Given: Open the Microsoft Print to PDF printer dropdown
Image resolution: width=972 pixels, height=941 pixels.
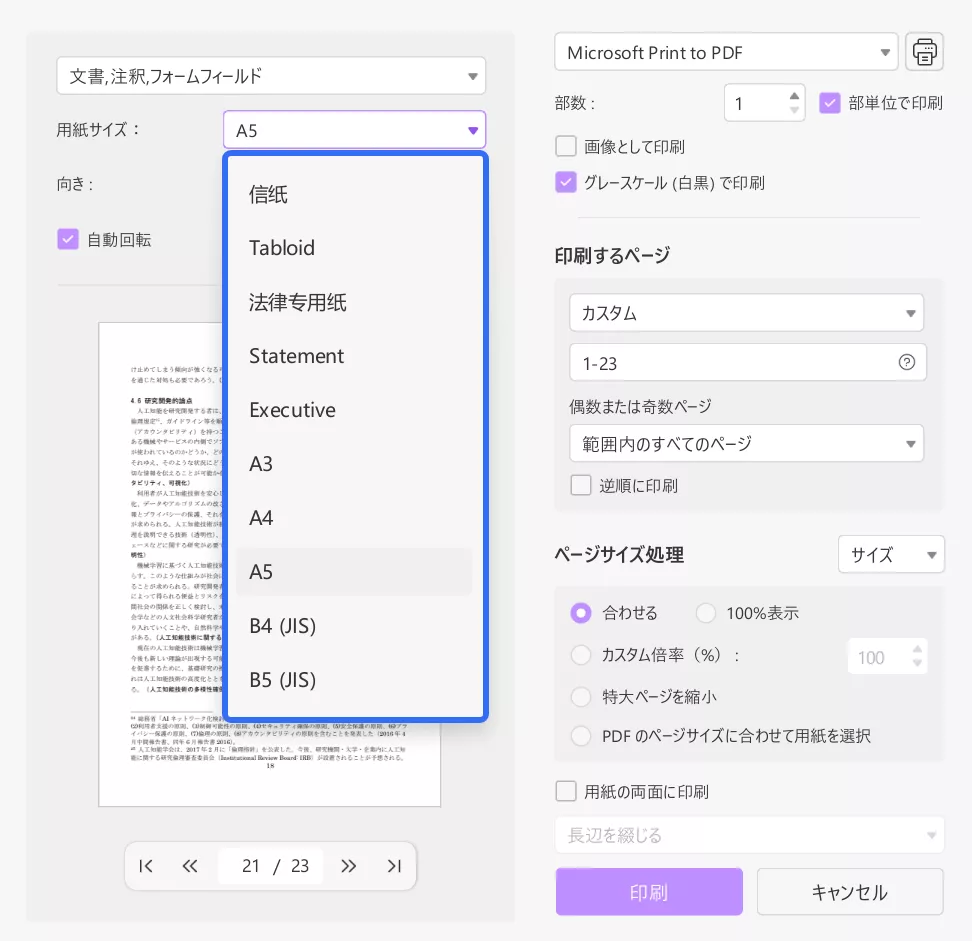Looking at the screenshot, I should tap(726, 52).
